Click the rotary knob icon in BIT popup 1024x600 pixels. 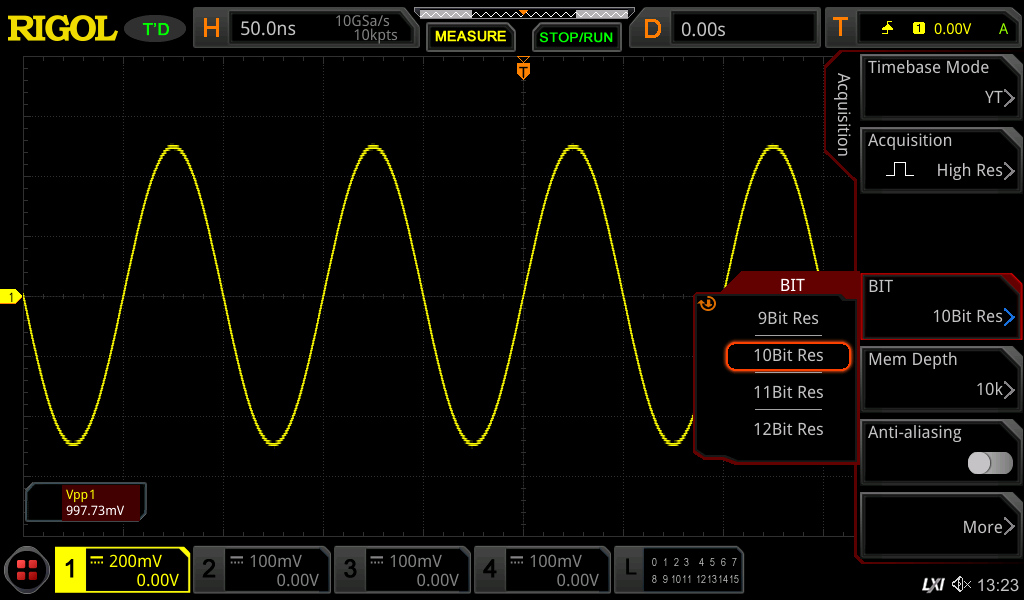click(708, 304)
